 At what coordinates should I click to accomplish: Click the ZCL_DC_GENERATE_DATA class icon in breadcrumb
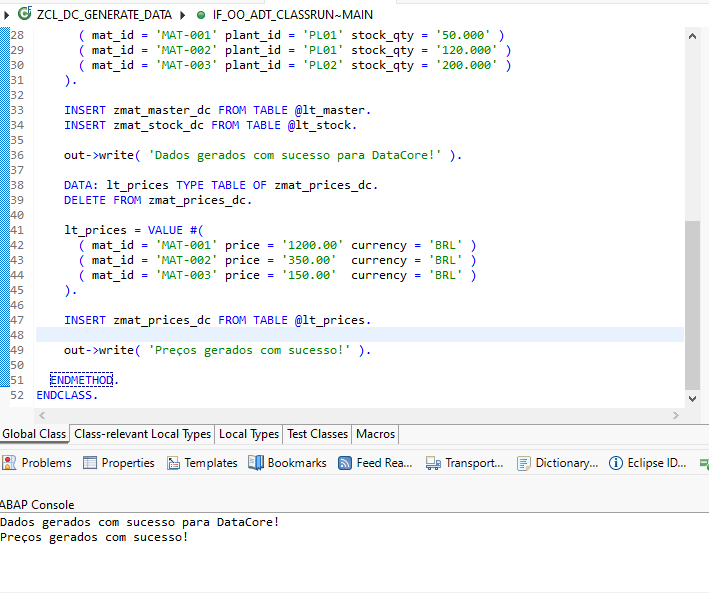tap(25, 14)
